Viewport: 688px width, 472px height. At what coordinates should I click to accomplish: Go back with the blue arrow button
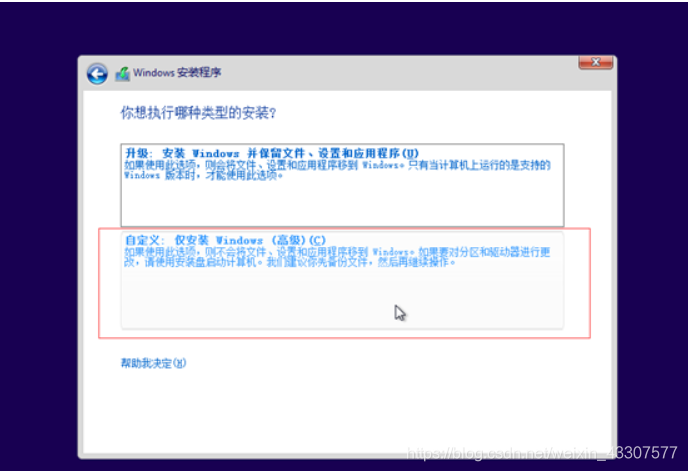point(97,73)
